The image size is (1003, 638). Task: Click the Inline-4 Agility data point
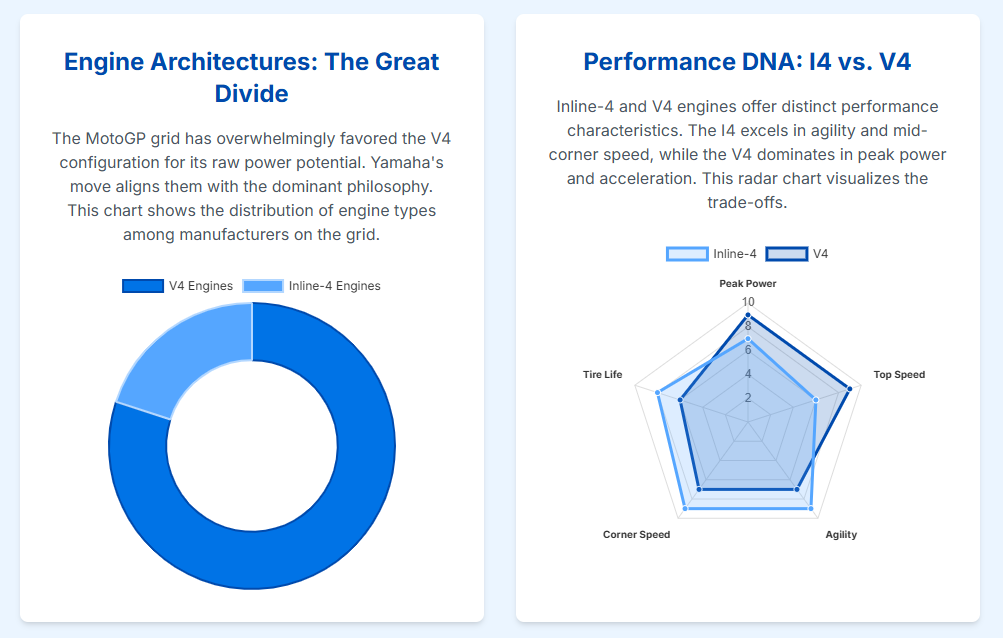coord(811,509)
